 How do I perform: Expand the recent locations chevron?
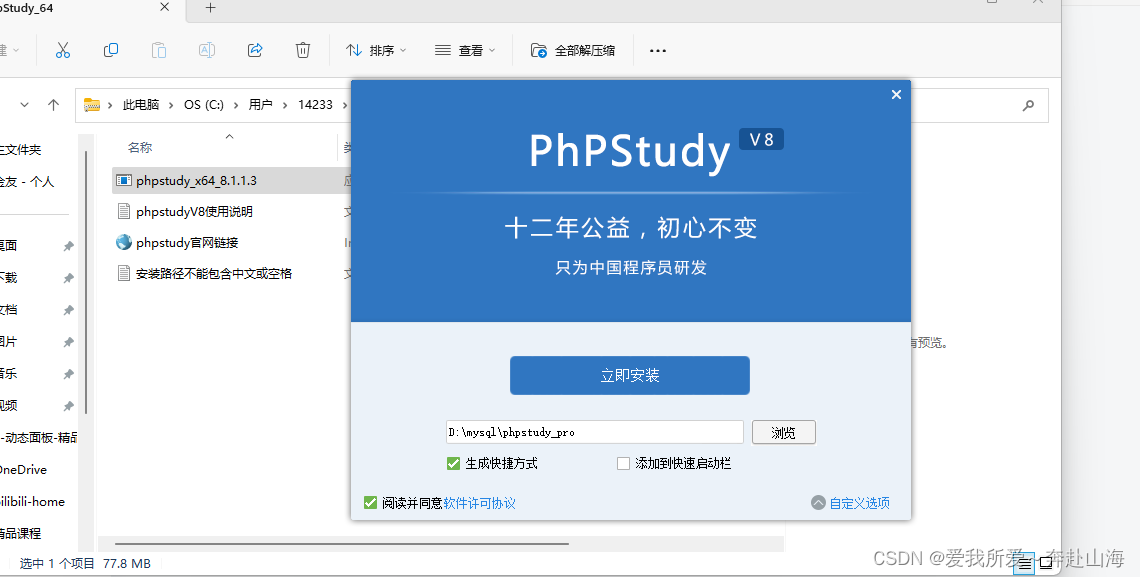25,105
